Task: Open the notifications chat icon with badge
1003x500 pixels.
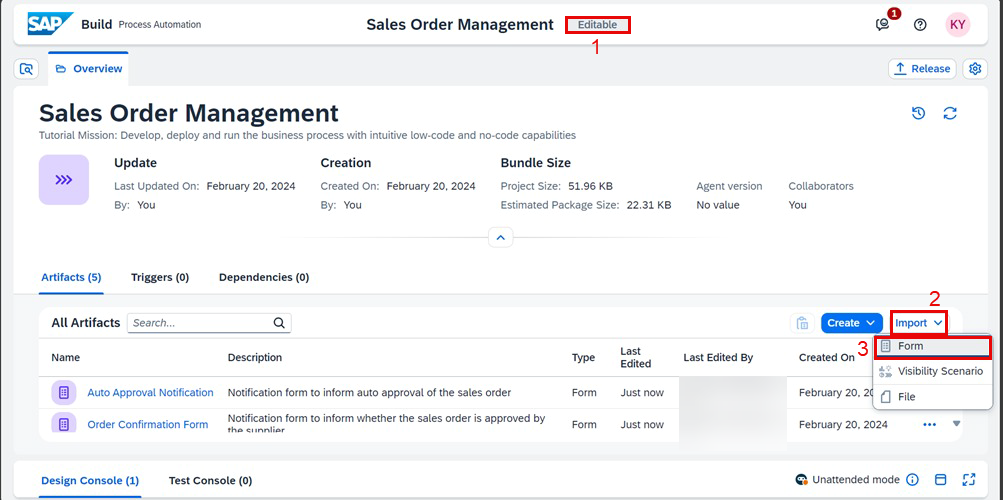Action: click(x=884, y=24)
